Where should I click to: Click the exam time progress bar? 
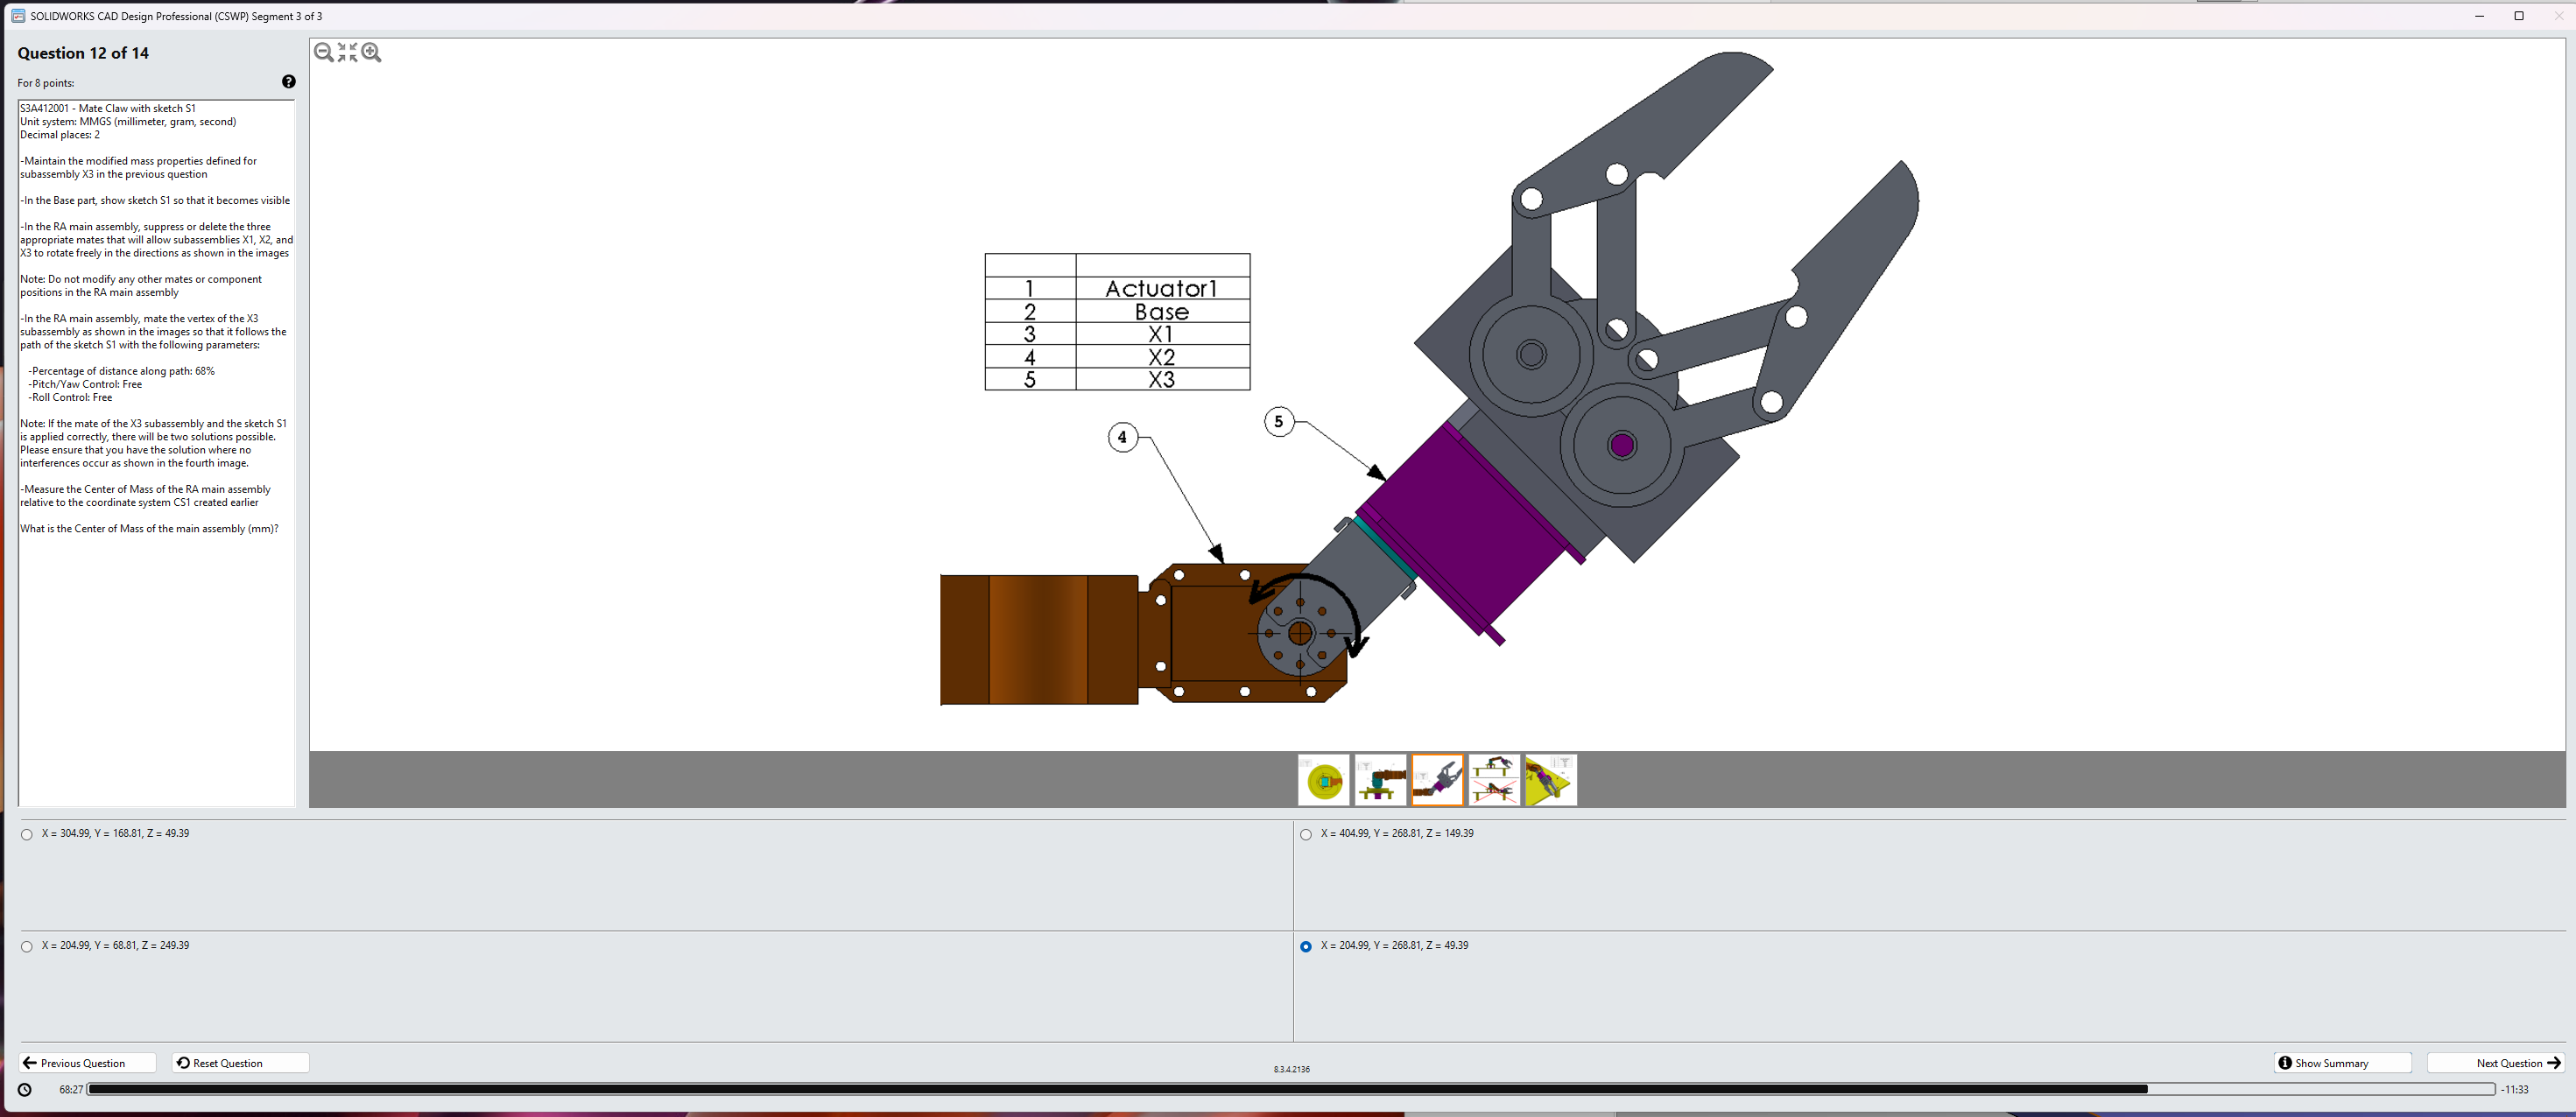point(1290,1089)
